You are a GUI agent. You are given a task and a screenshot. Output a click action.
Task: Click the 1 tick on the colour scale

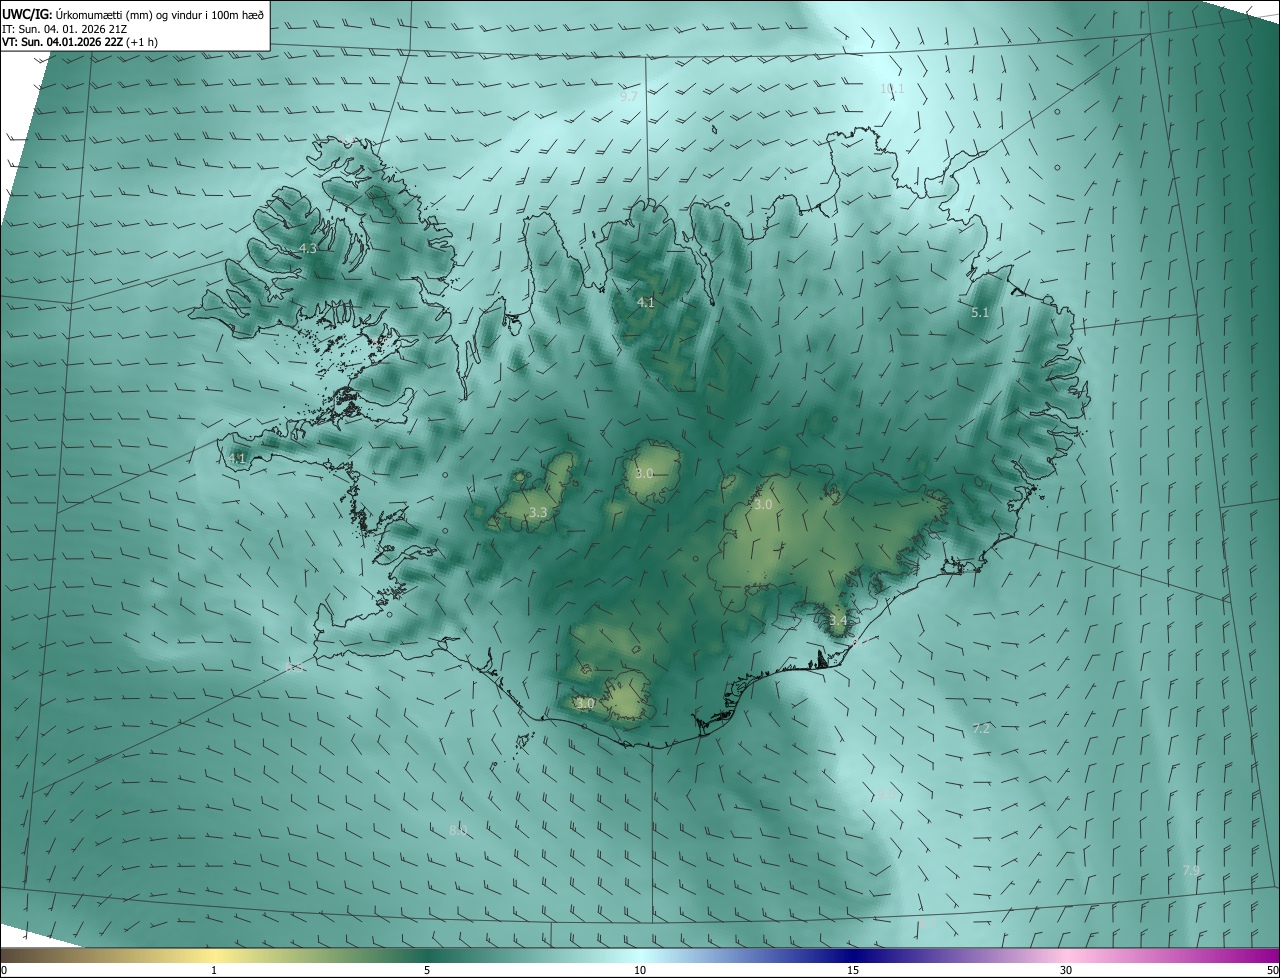click(214, 970)
